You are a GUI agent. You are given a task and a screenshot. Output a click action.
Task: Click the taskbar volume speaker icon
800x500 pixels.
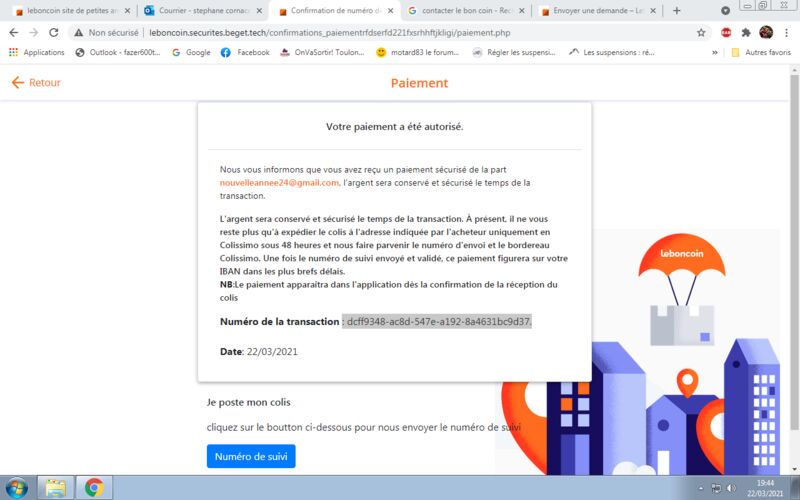pyautogui.click(x=731, y=488)
